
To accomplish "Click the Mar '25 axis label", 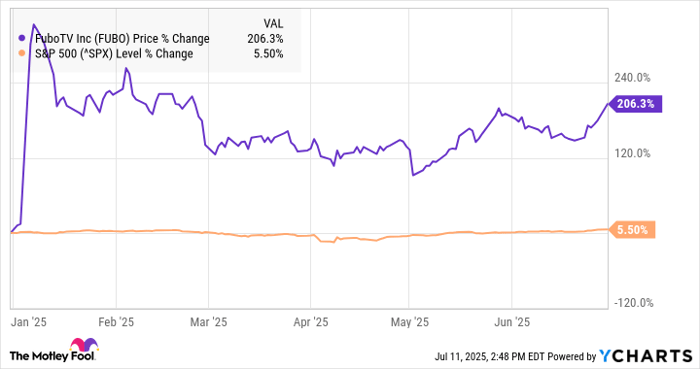I will point(208,322).
